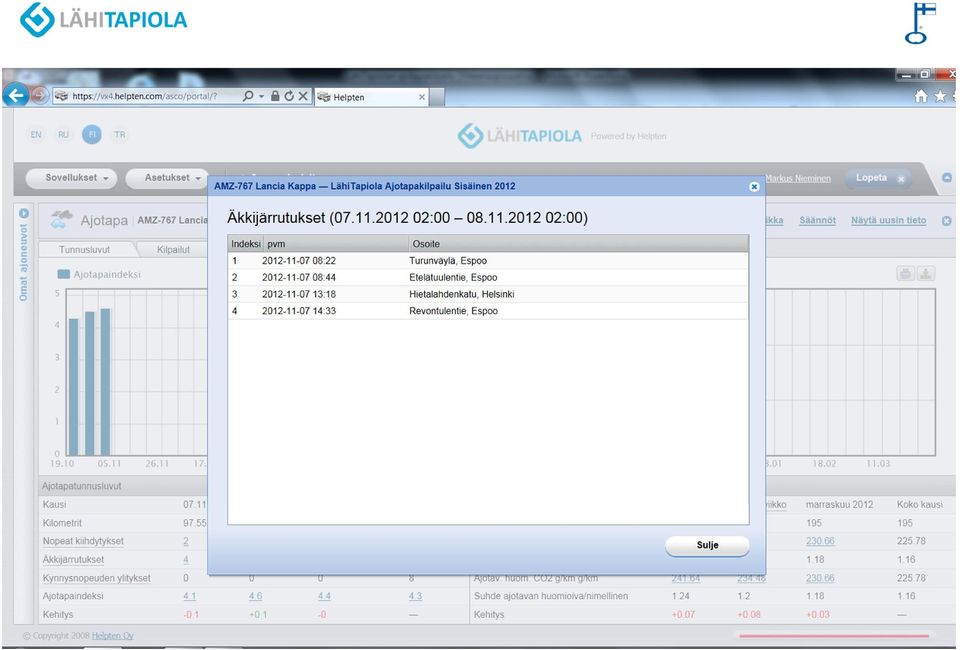The image size is (960, 650).
Task: Click the Ajotapaindeksi legend swatch
Action: point(63,274)
